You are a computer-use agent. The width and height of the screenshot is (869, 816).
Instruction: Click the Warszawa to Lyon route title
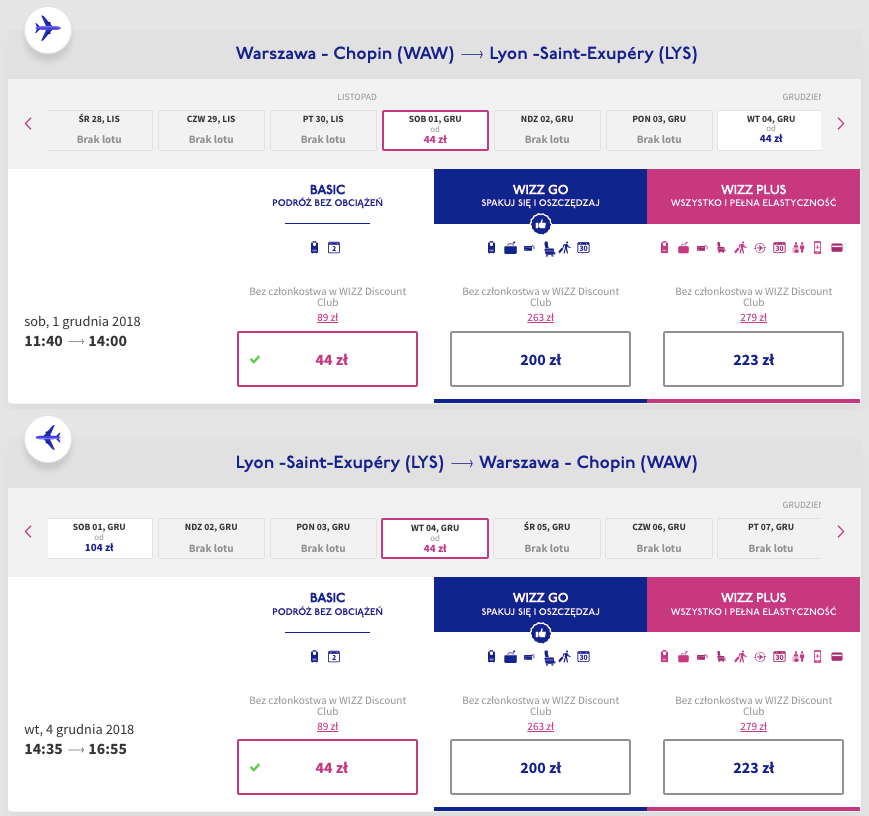pos(467,53)
